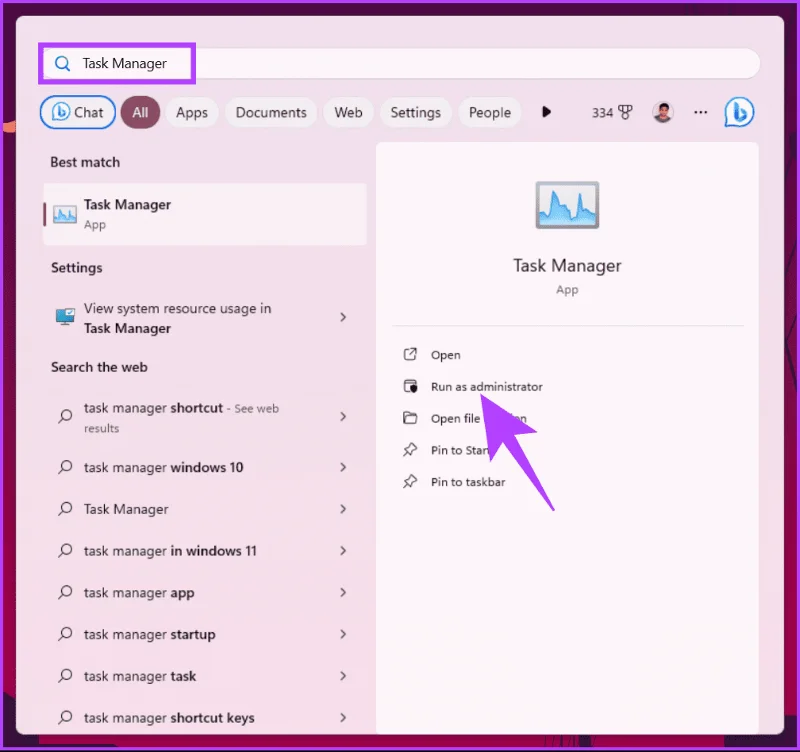Click the Open icon in the actions list

410,355
